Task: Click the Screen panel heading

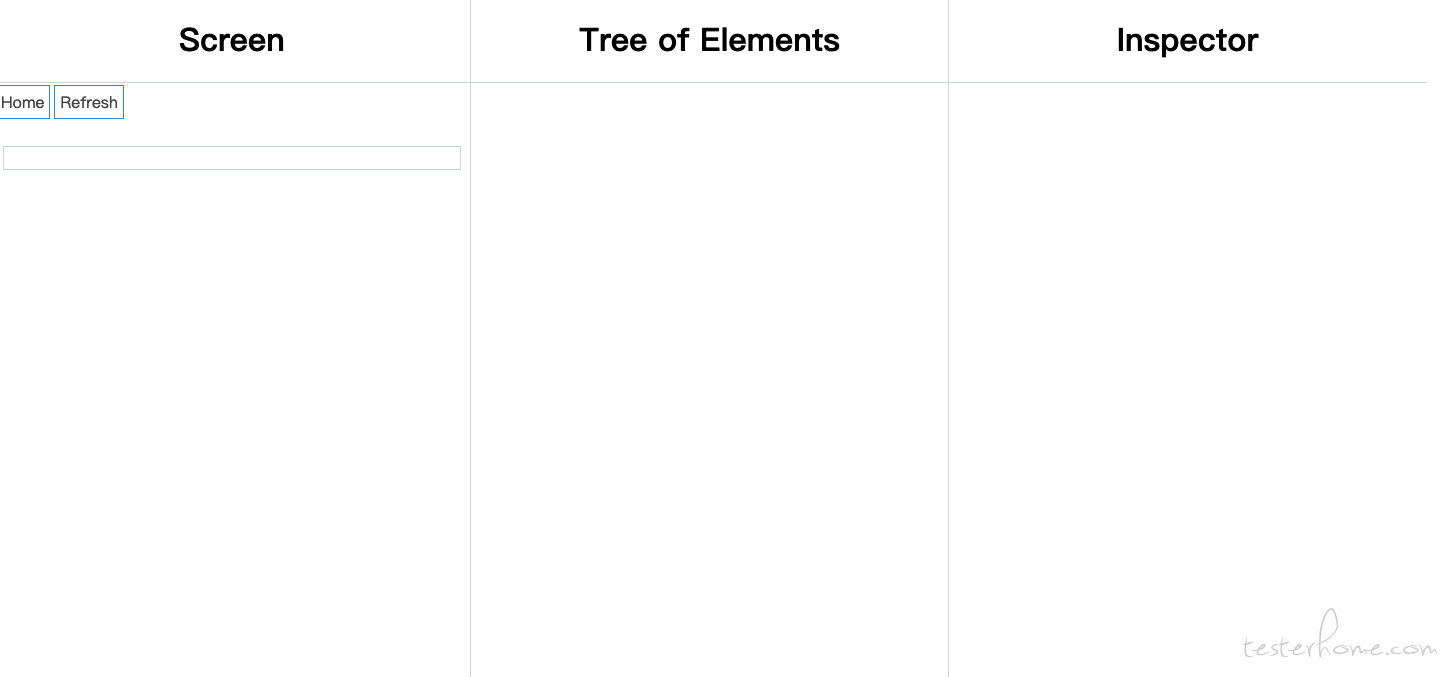Action: point(232,40)
